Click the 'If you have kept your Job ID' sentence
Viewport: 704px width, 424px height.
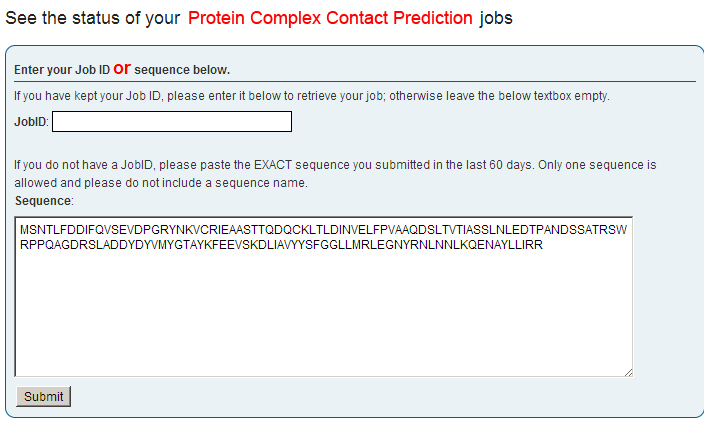pos(310,97)
